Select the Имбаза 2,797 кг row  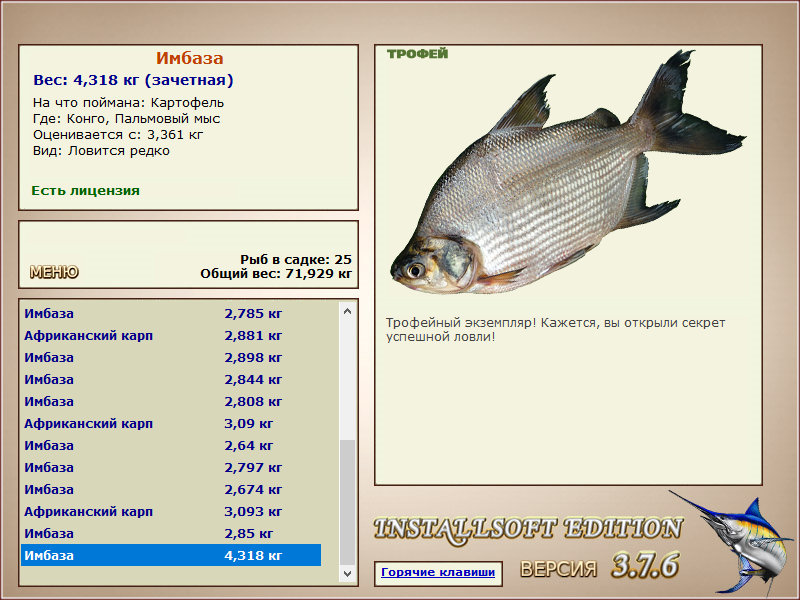pos(171,467)
